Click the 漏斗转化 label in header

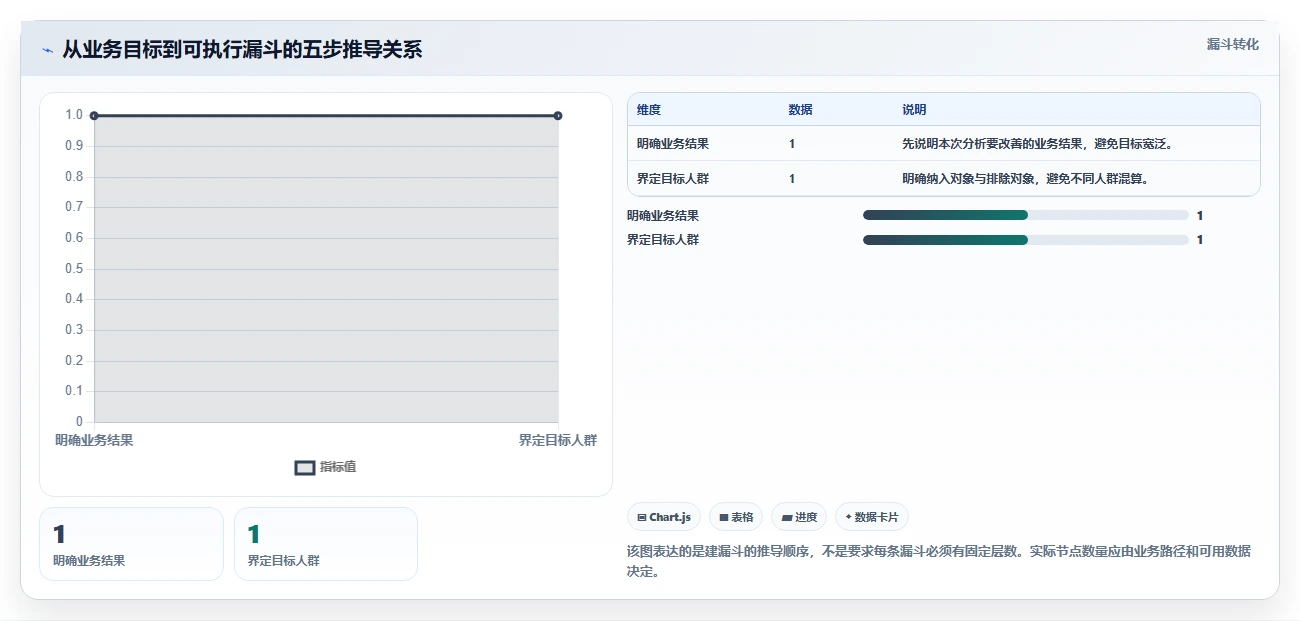tap(1232, 45)
